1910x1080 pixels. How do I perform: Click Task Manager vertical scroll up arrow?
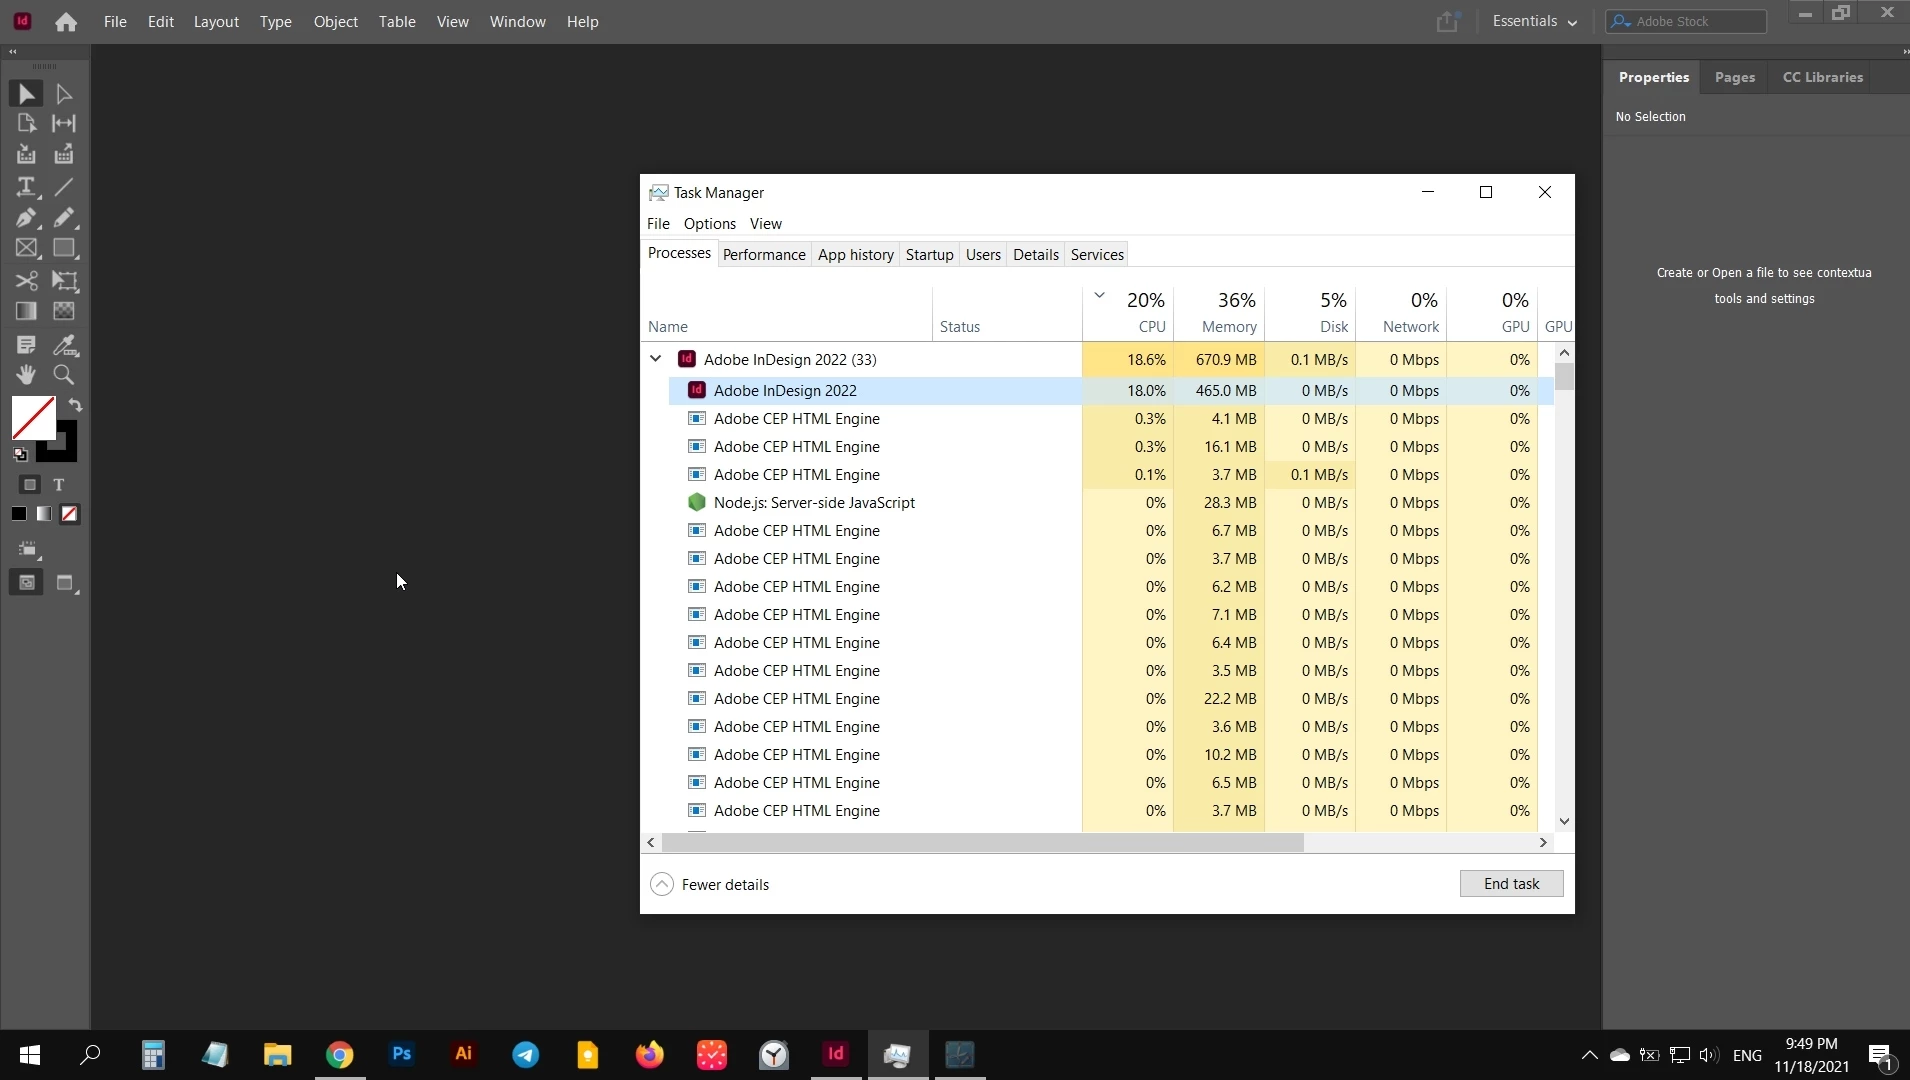point(1565,353)
